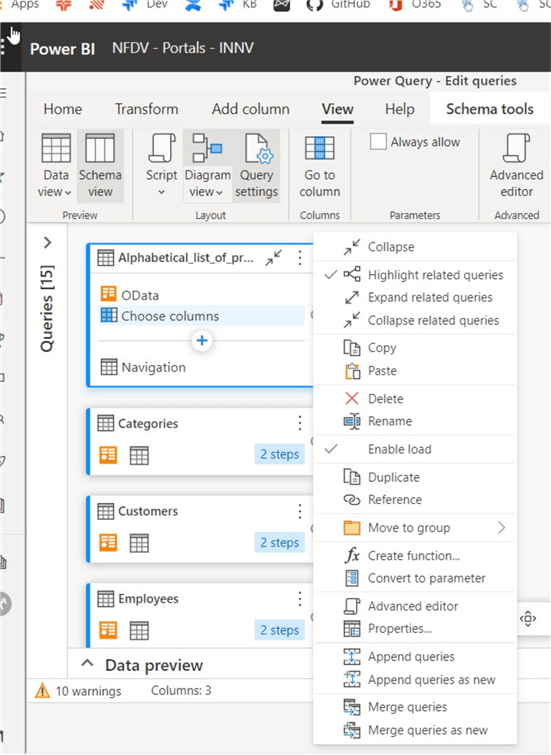Image resolution: width=551 pixels, height=755 pixels.
Task: Open the Schema tools tab
Action: point(489,109)
